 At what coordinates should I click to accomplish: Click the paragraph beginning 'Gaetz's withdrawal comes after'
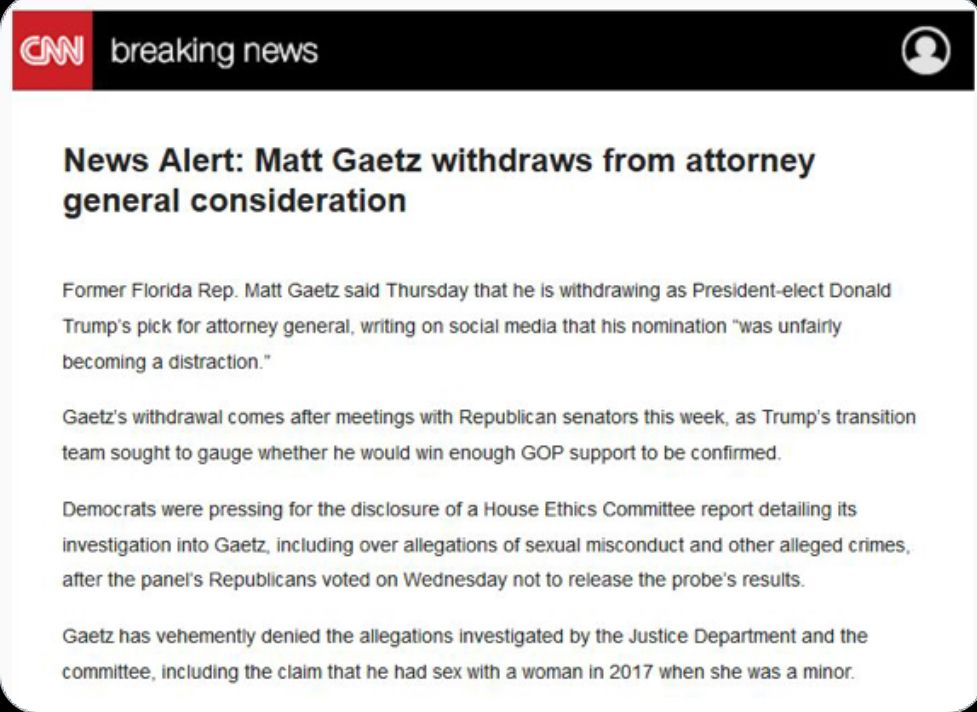click(x=488, y=434)
